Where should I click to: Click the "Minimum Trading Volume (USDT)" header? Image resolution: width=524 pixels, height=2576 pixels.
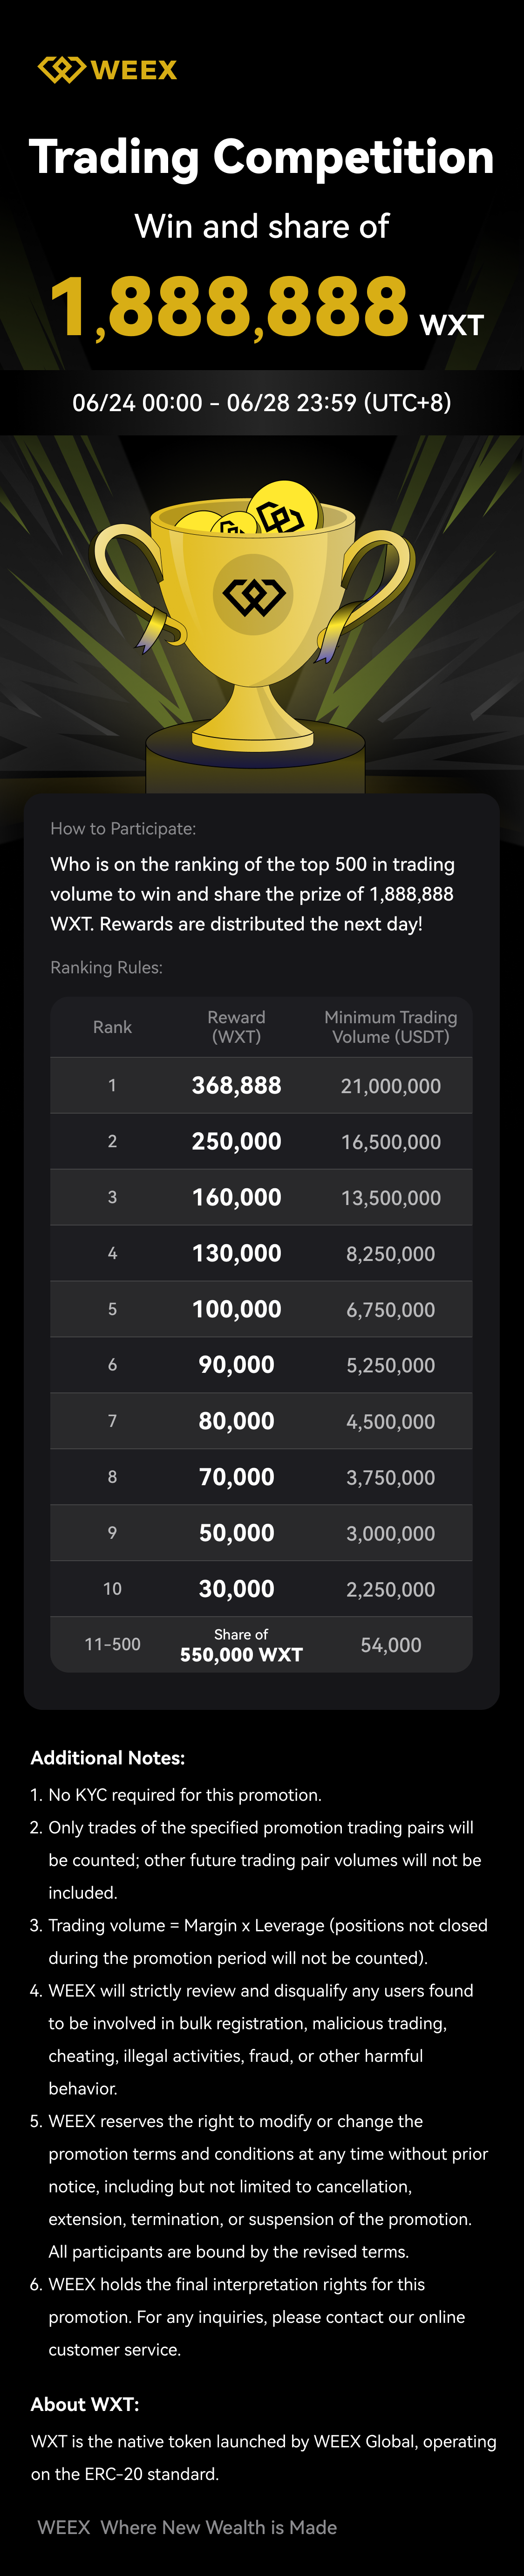coord(391,1027)
